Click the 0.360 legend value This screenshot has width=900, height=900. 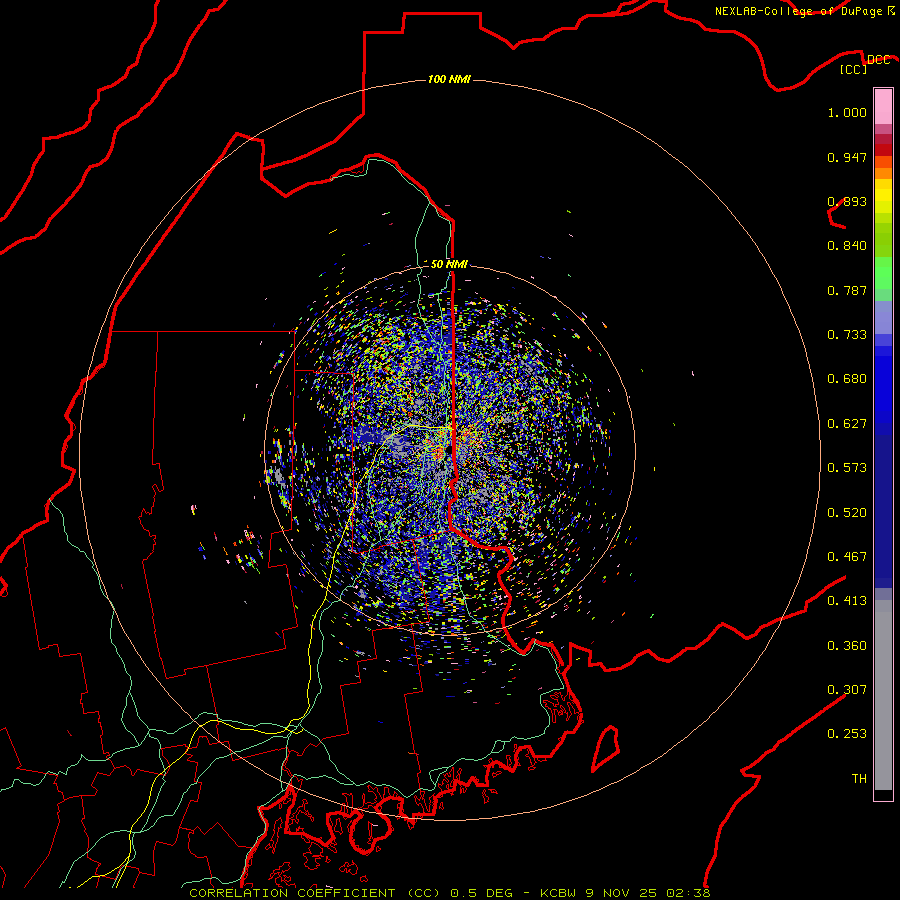pyautogui.click(x=847, y=646)
